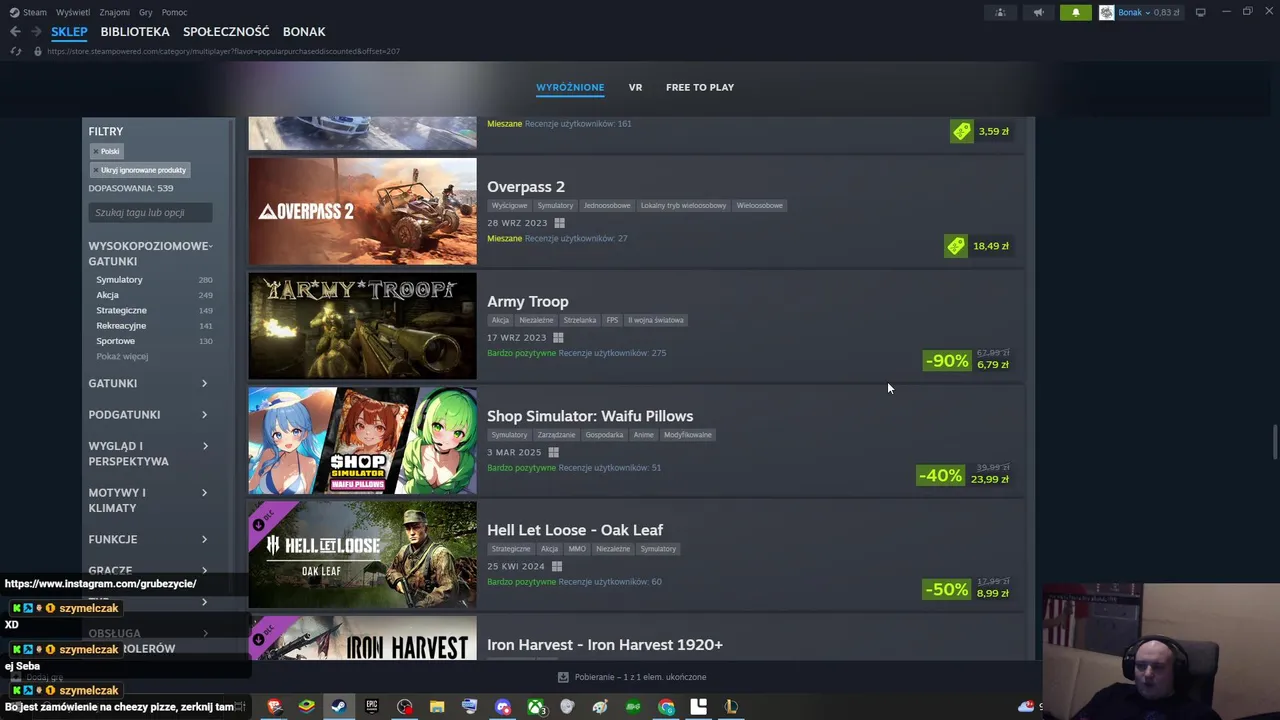Open the Znajomi menu
This screenshot has width=1280, height=720.
(115, 12)
